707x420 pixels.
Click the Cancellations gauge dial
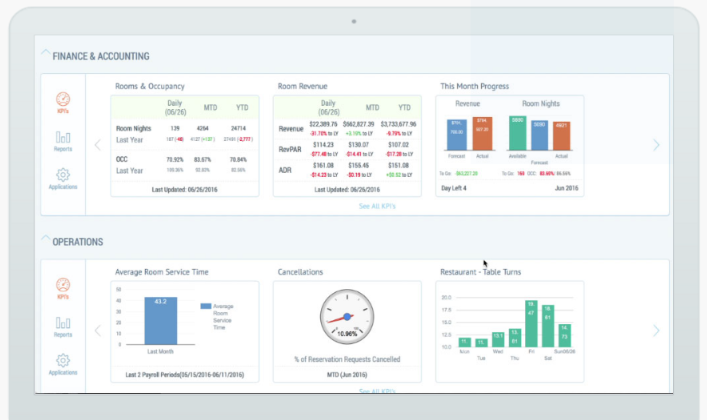point(347,317)
